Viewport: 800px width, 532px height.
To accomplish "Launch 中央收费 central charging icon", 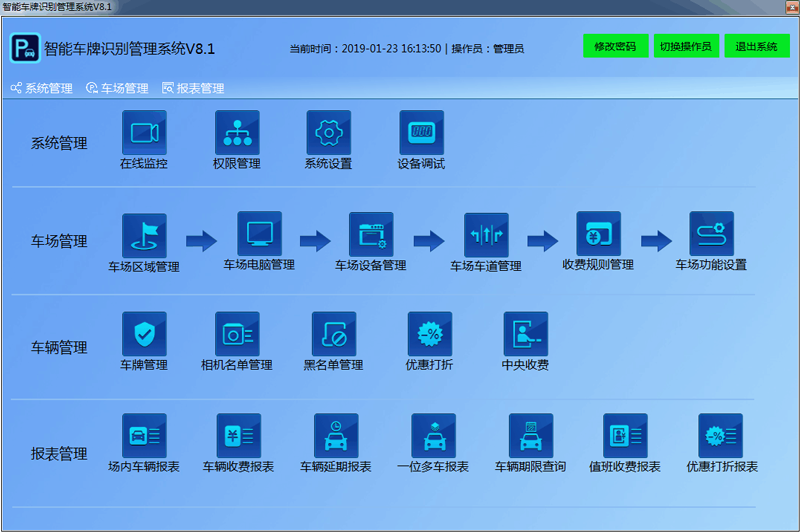I will point(525,334).
